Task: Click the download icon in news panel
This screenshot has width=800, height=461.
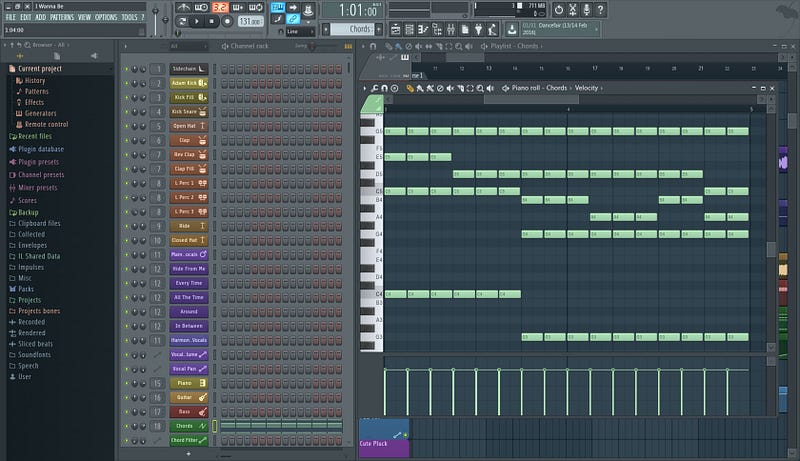Action: [512, 30]
